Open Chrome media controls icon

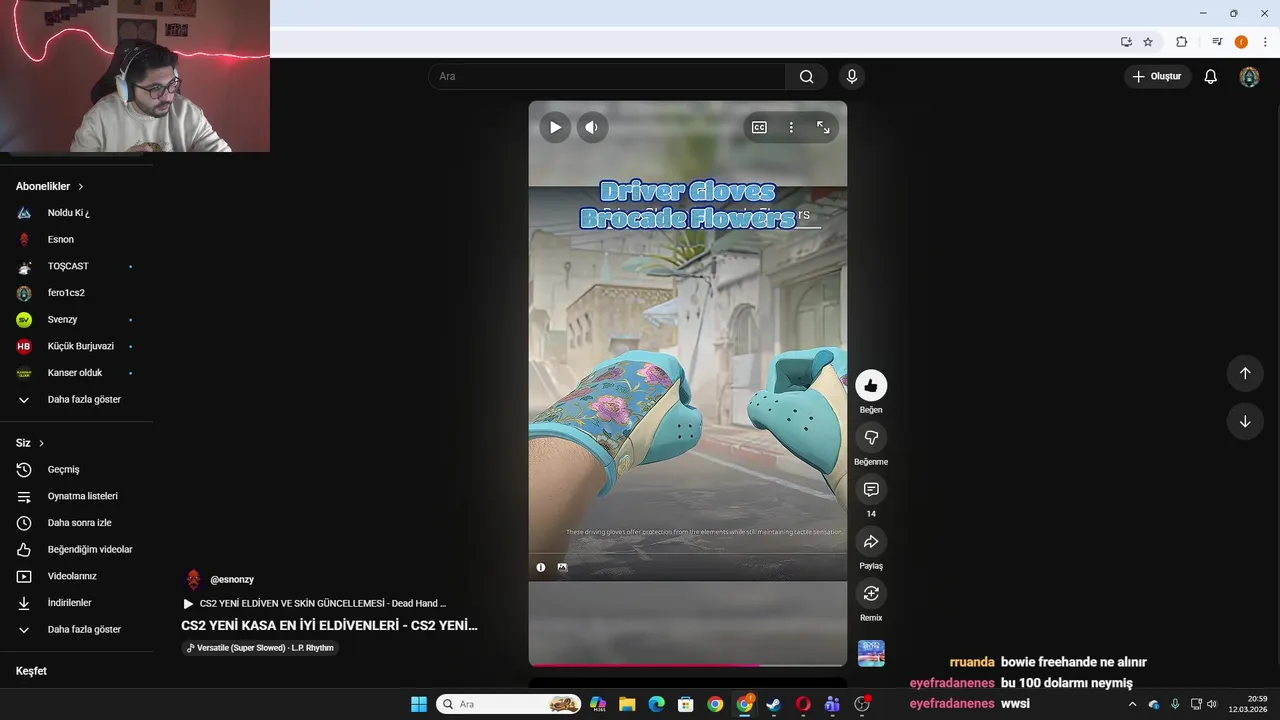coord(1217,42)
